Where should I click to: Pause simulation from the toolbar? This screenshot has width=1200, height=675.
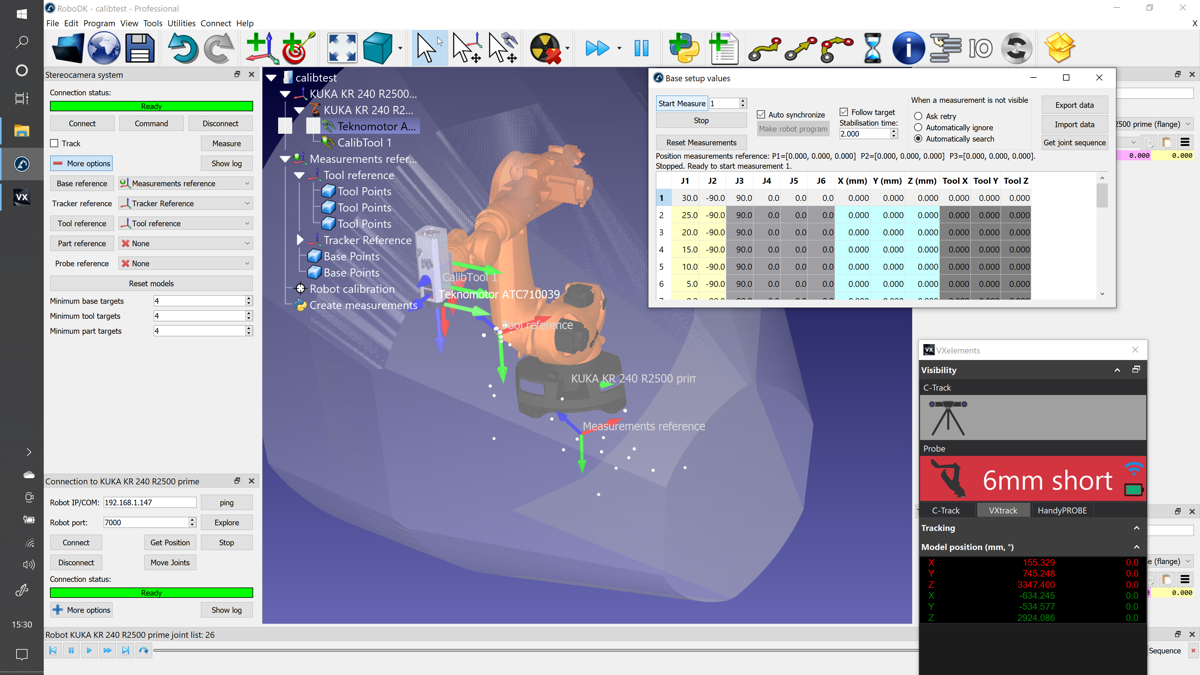[x=641, y=48]
